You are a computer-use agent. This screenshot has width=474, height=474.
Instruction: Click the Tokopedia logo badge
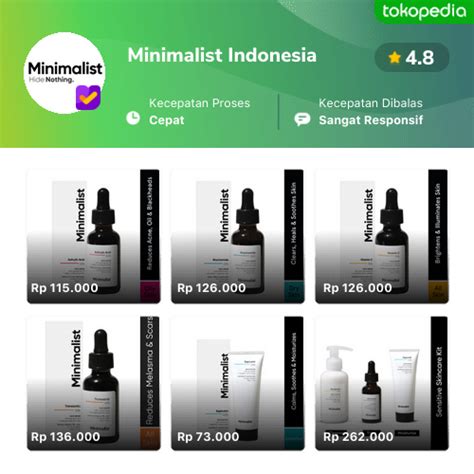(x=424, y=12)
